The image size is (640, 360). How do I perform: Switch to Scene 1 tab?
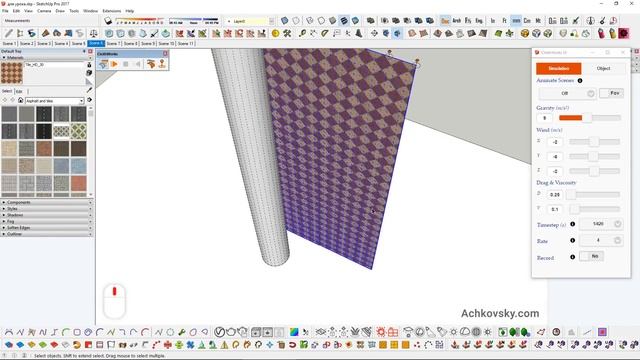coord(9,43)
